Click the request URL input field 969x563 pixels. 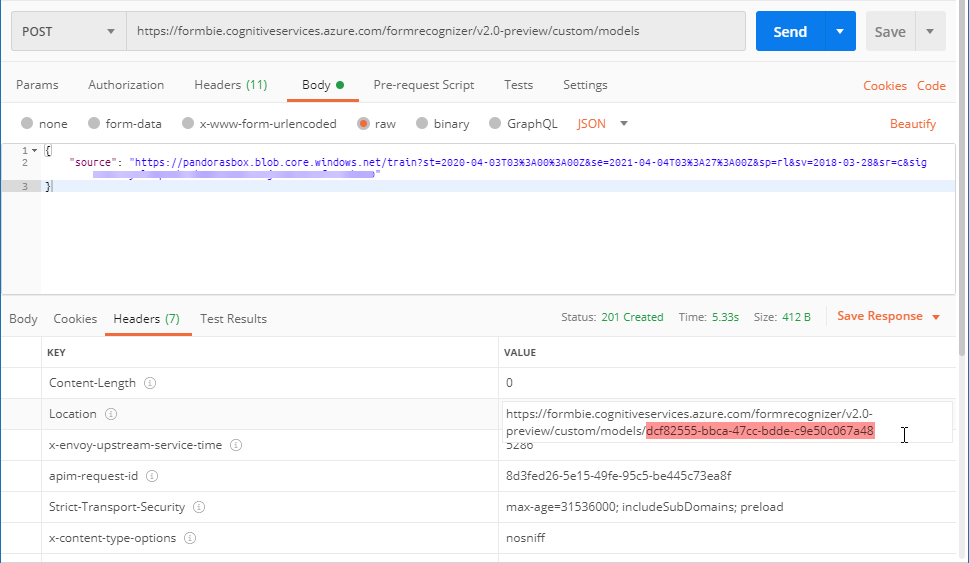435,32
